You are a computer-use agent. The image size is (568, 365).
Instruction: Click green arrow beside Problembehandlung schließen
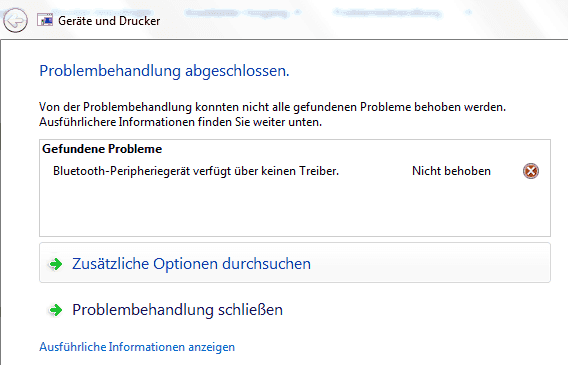pos(55,310)
